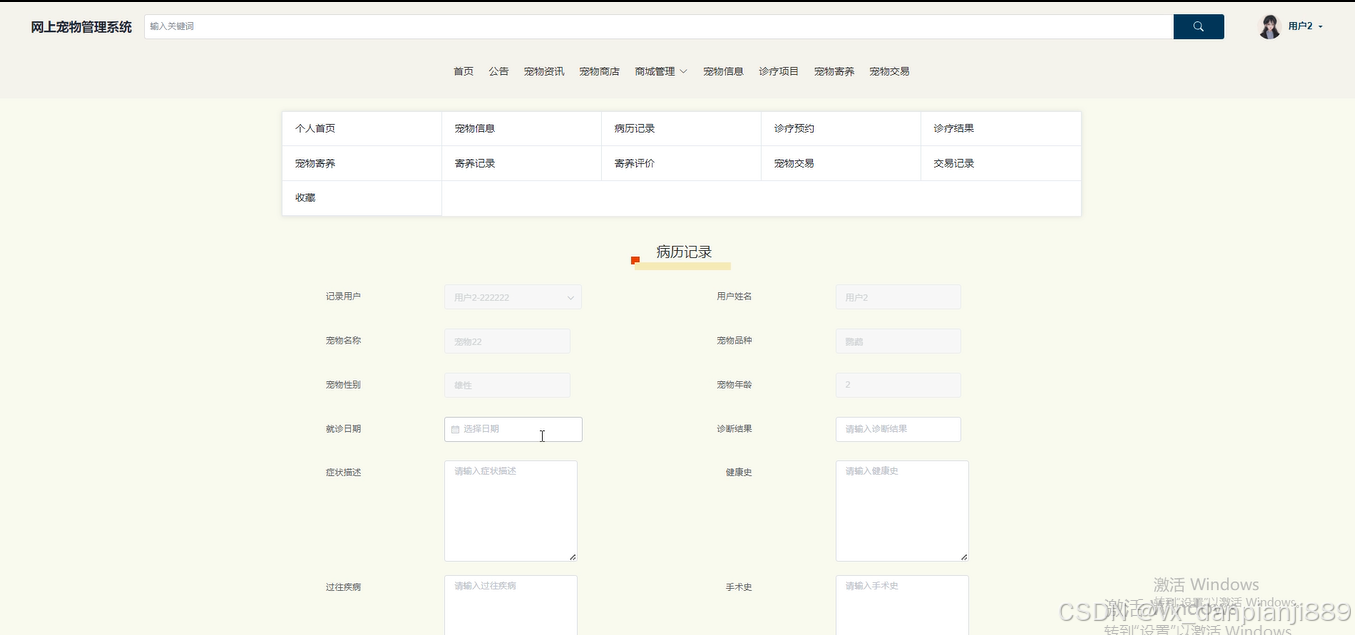Click the 健康史 text area

902,511
